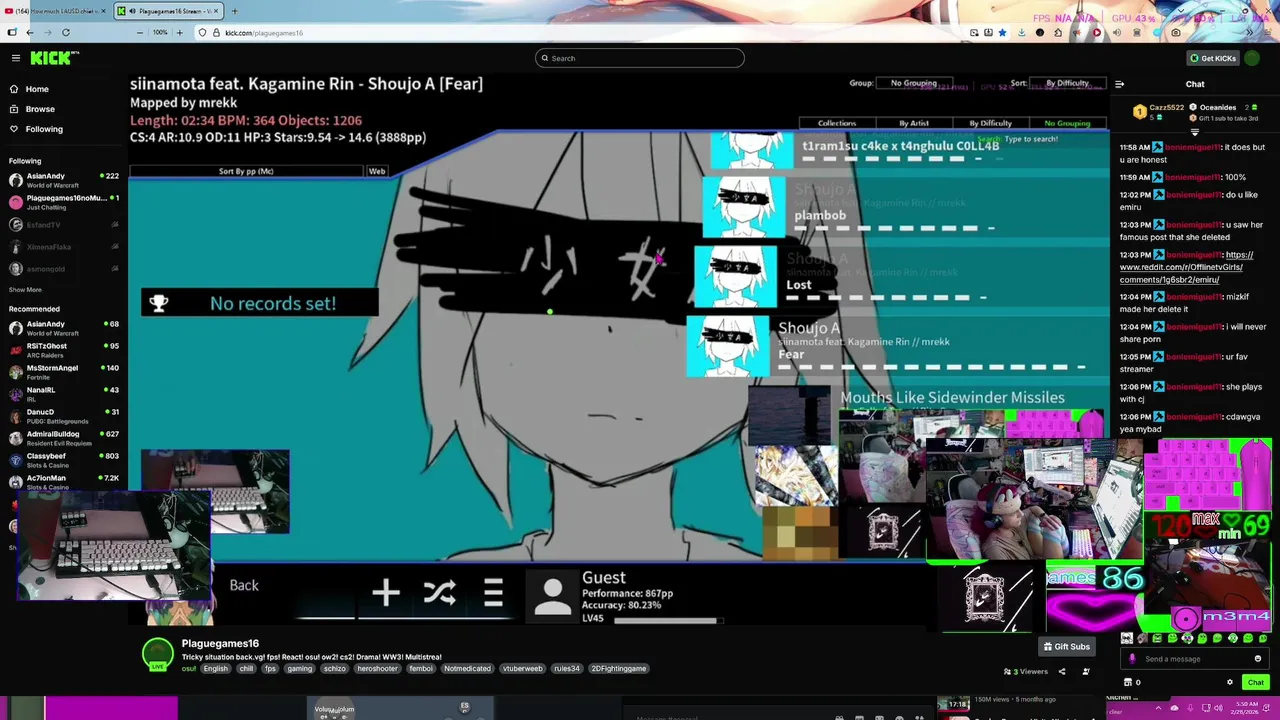1280x720 pixels.
Task: Collapse the chat panel icon
Action: (1119, 84)
